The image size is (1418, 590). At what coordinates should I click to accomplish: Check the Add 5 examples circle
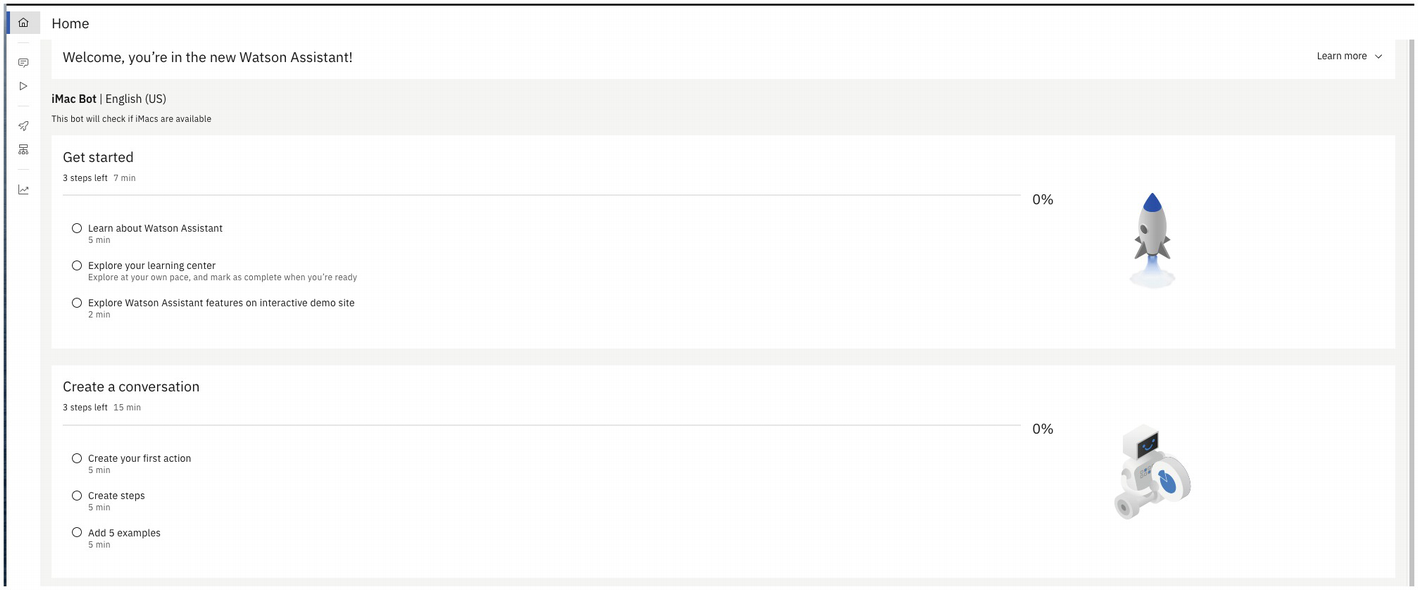[77, 533]
